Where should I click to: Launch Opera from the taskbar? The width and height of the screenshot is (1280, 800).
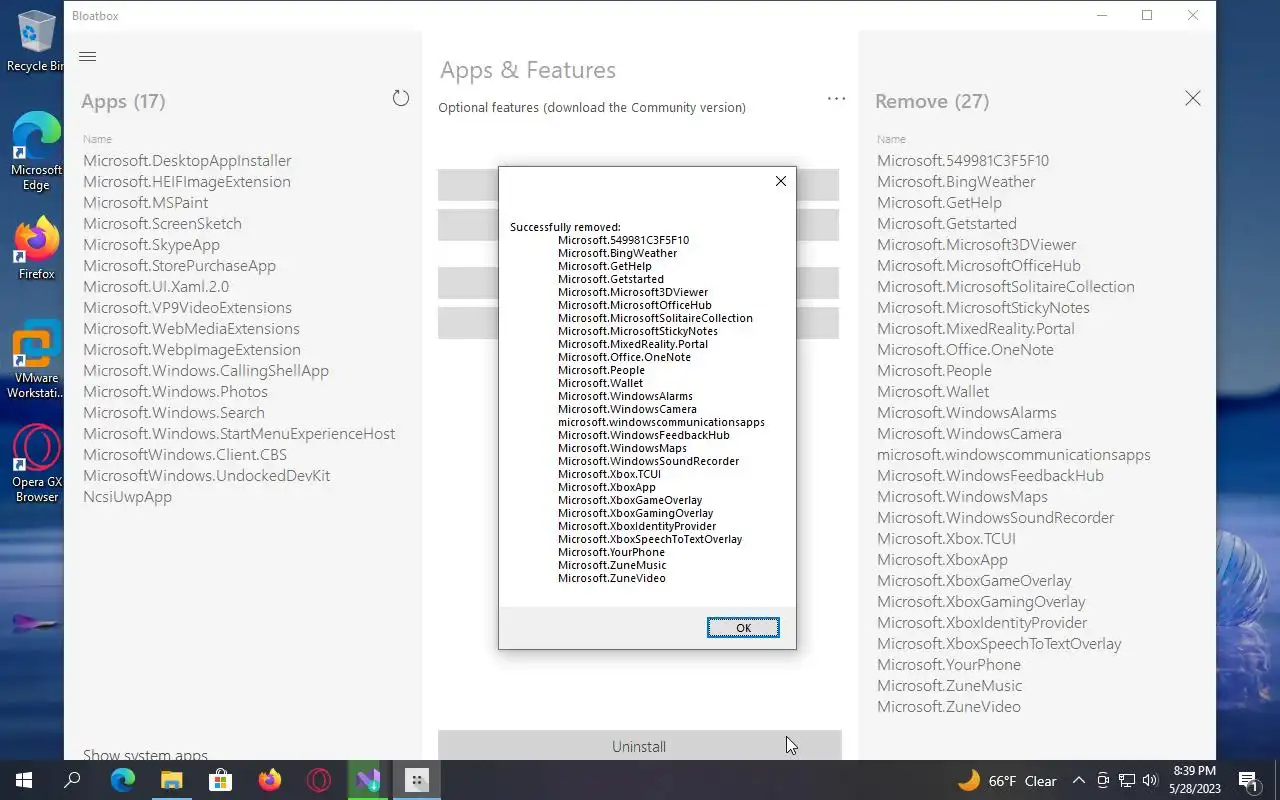318,780
